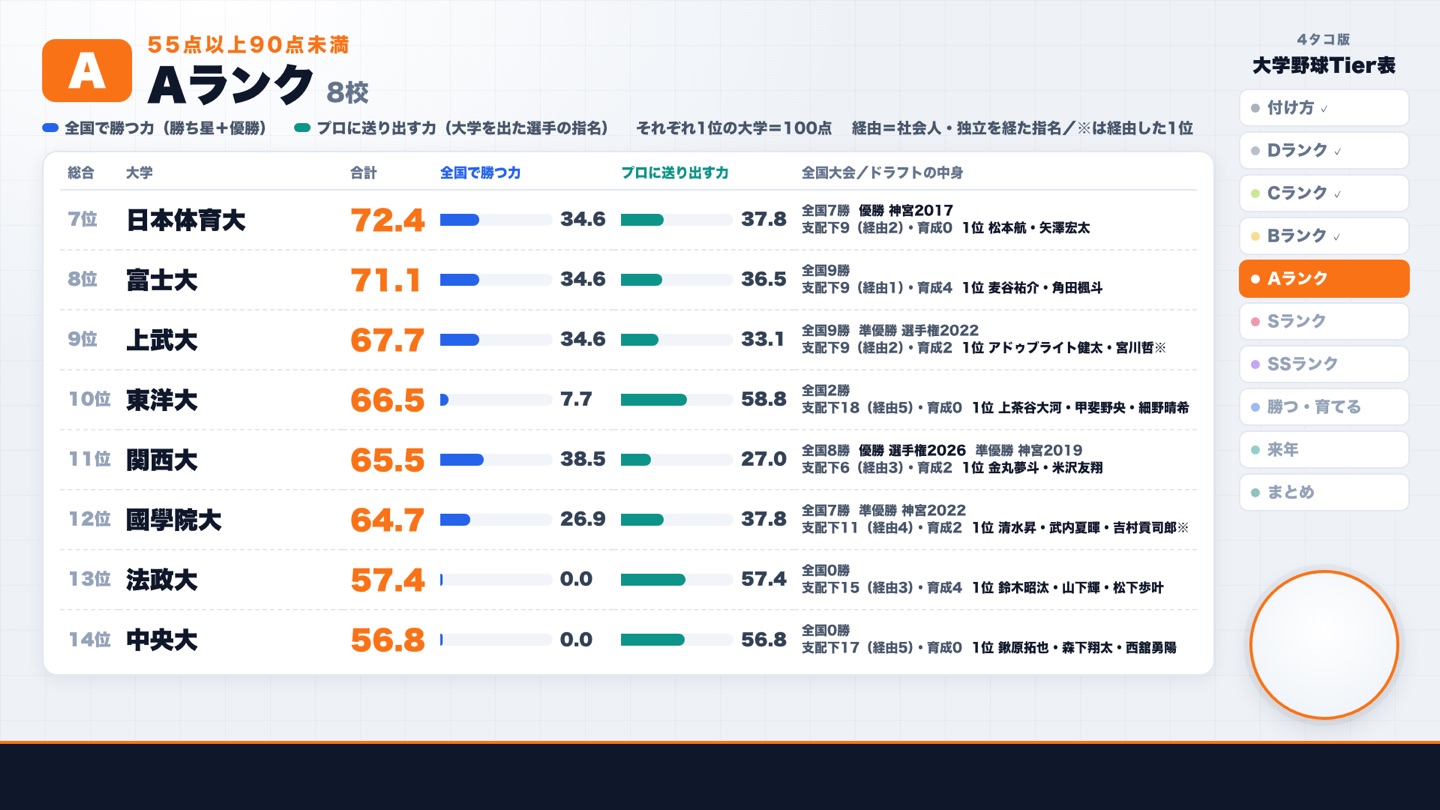Click the green プロに送り出す力 column header
This screenshot has height=810, width=1440.
(674, 173)
